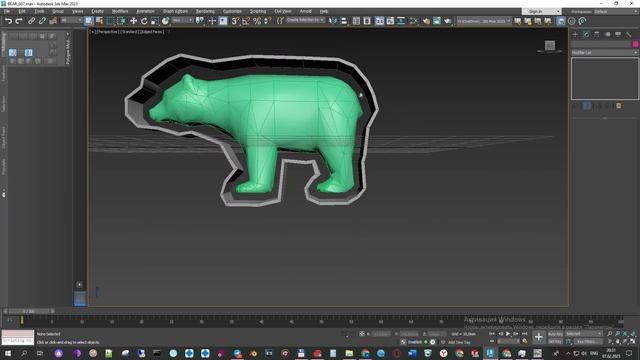
Task: Click the Go to End button
Action: (524, 334)
